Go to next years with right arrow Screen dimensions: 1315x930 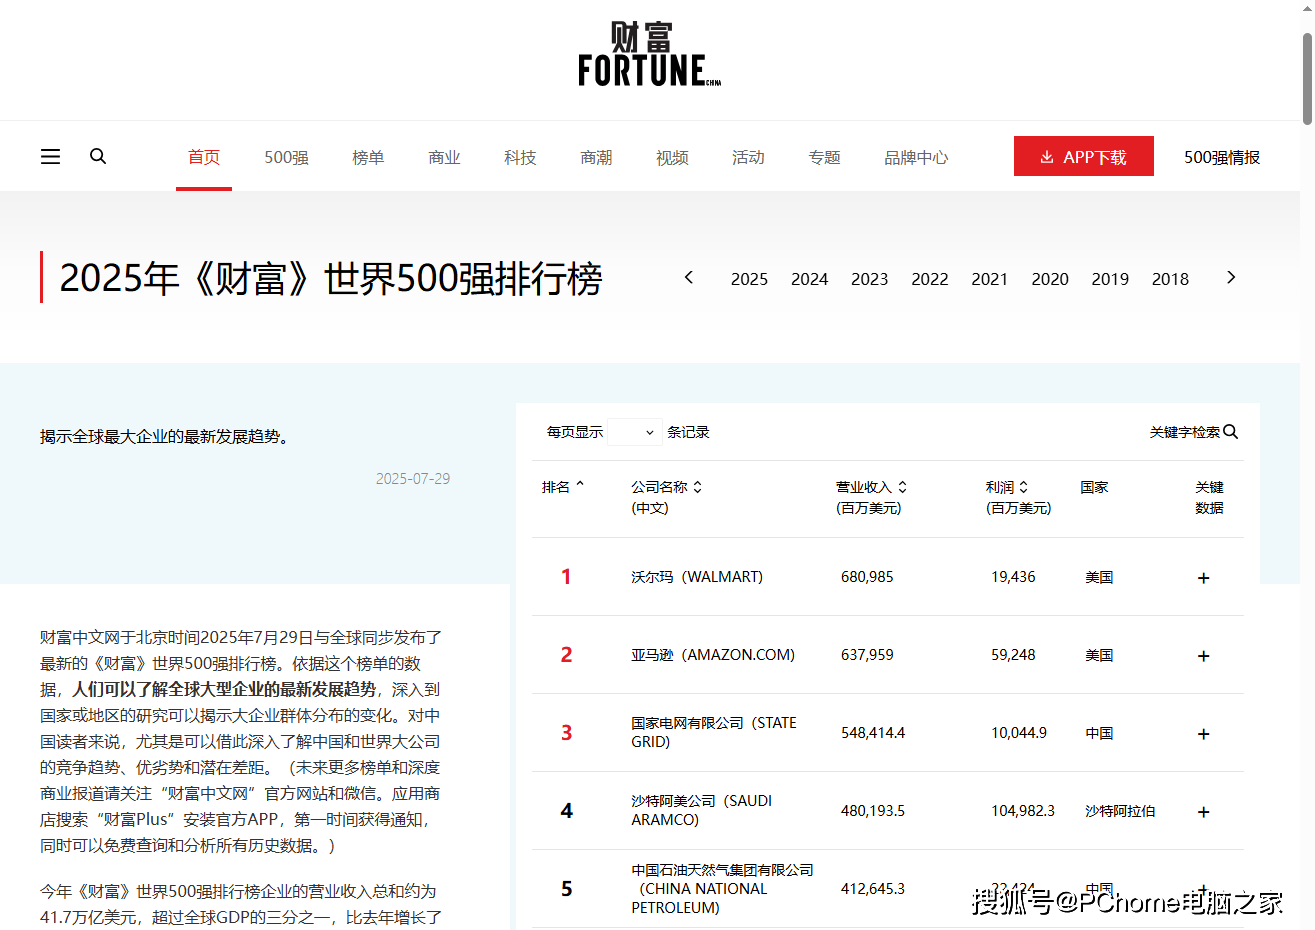1231,278
